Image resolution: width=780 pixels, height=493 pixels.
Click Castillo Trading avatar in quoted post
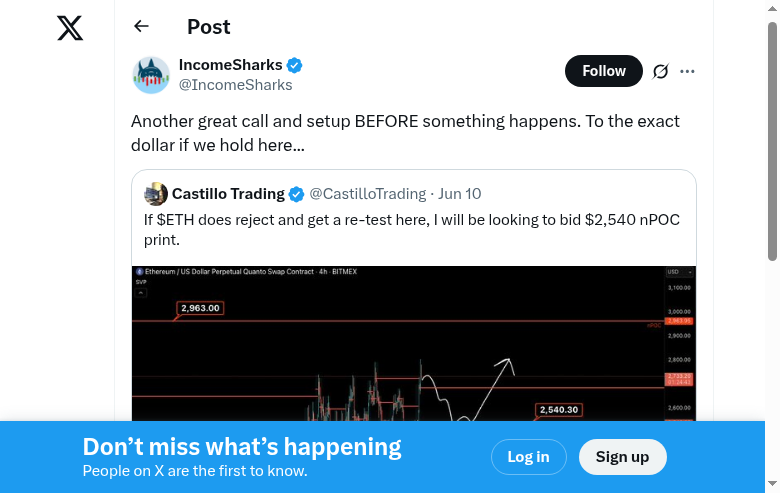coord(156,194)
